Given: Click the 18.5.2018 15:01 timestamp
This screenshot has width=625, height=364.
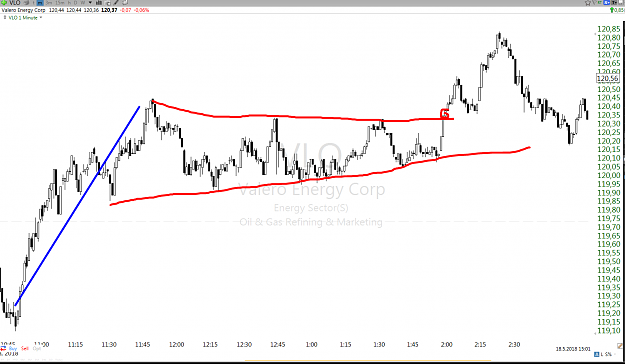Looking at the screenshot, I should pyautogui.click(x=573, y=349).
